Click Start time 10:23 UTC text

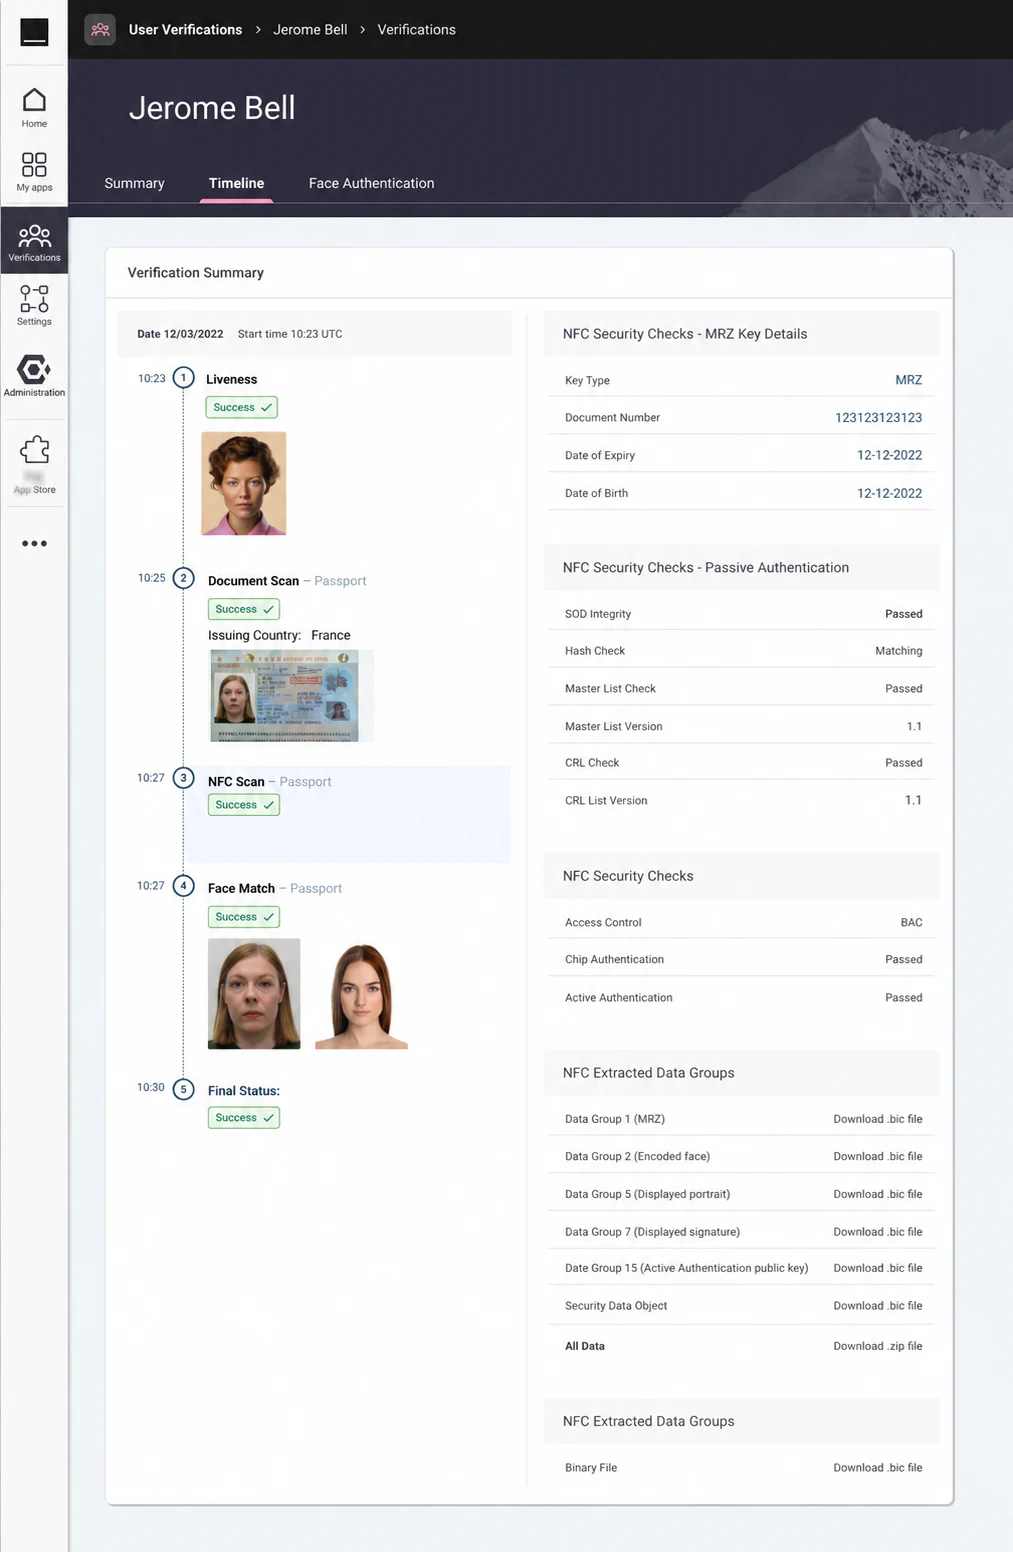(290, 334)
